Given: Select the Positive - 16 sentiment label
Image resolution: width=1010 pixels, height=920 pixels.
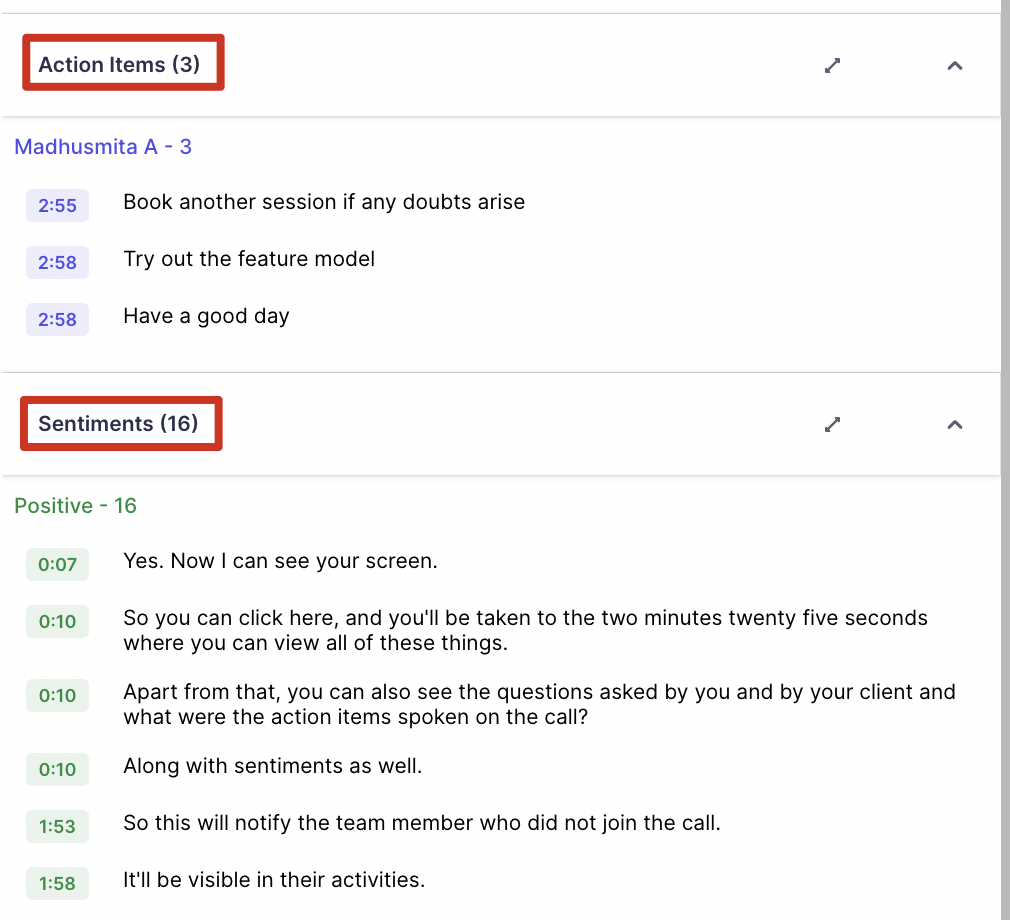Looking at the screenshot, I should click(x=75, y=506).
